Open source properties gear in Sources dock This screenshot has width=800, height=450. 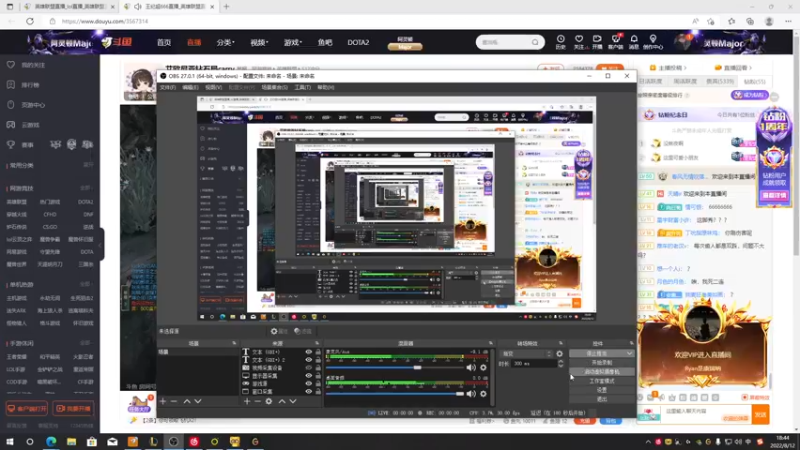pos(269,402)
